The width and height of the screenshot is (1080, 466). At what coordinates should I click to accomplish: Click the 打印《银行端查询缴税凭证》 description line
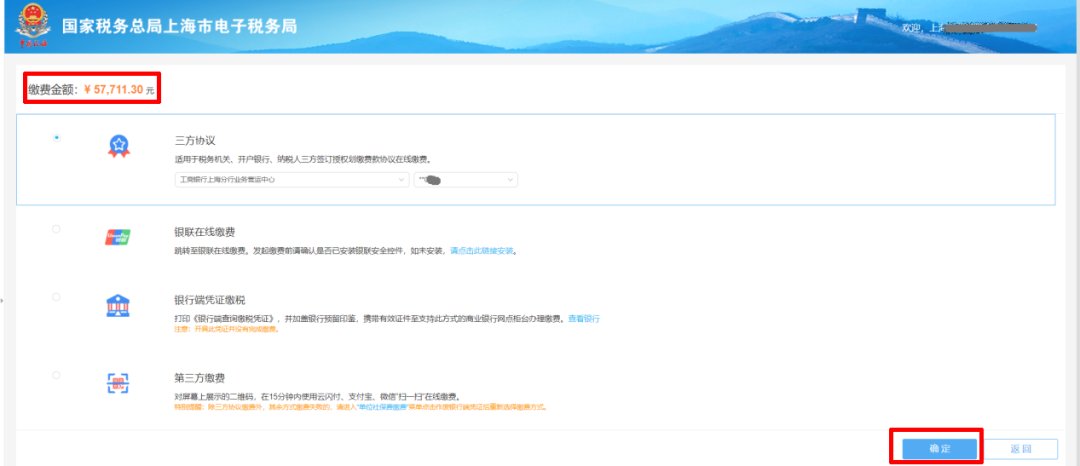pos(370,319)
